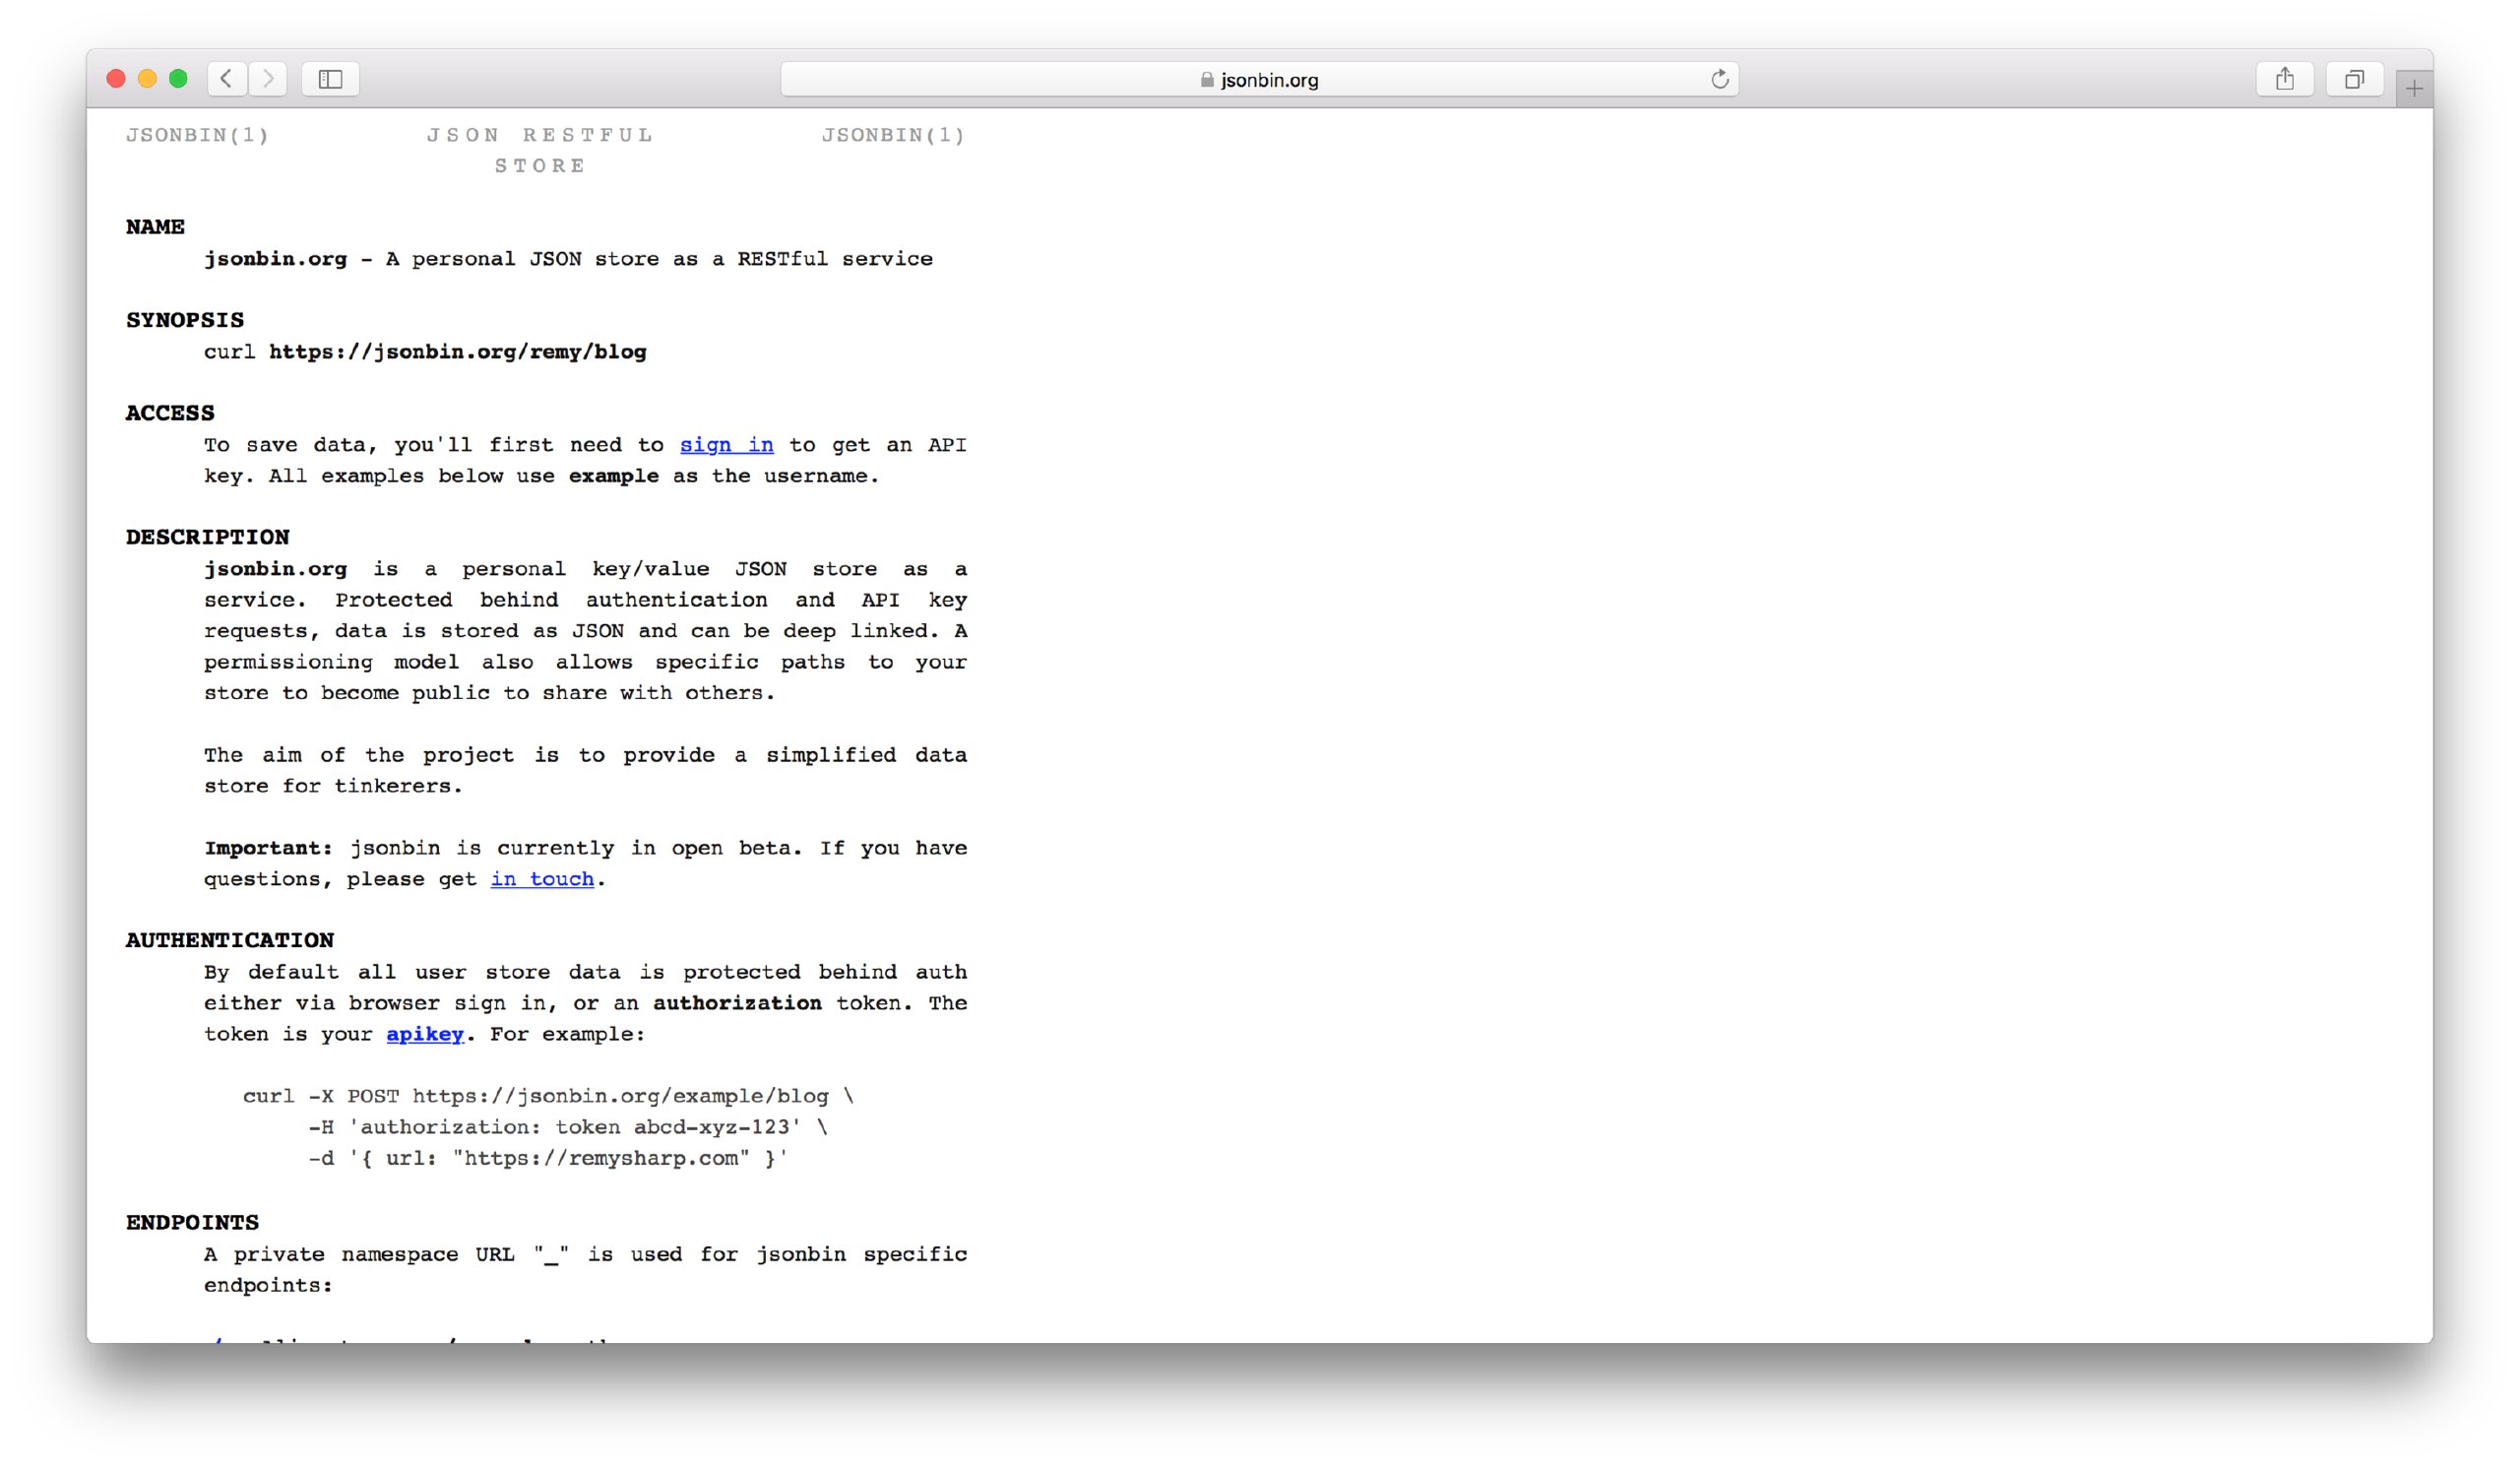Show all tabs overview
This screenshot has width=2520, height=1467.
tap(2355, 79)
